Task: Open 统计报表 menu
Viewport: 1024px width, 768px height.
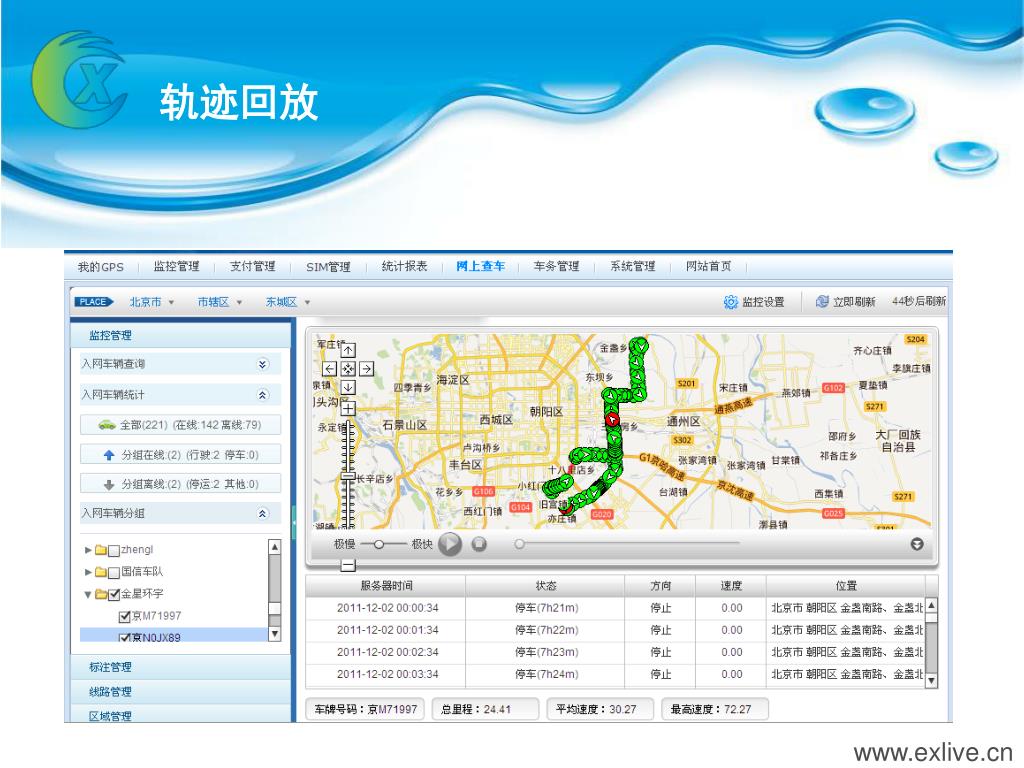Action: point(404,266)
